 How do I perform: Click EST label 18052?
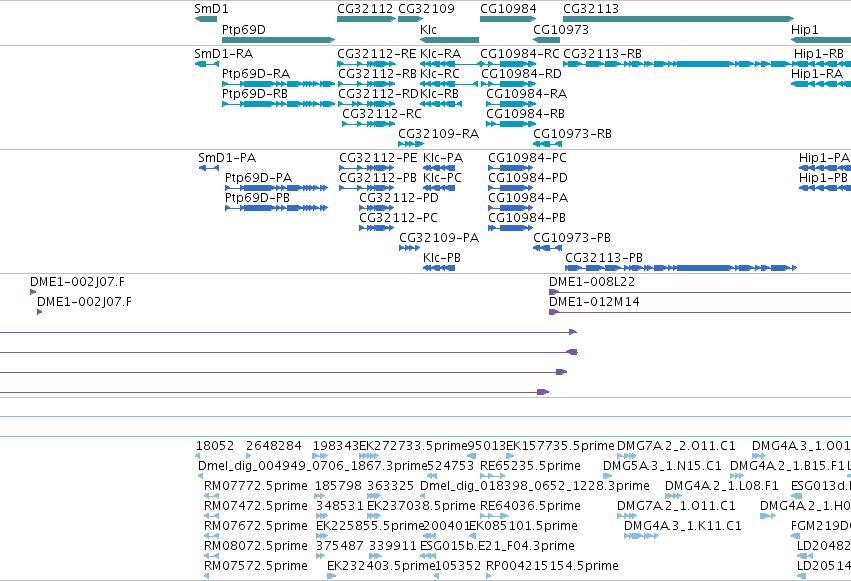(215, 446)
